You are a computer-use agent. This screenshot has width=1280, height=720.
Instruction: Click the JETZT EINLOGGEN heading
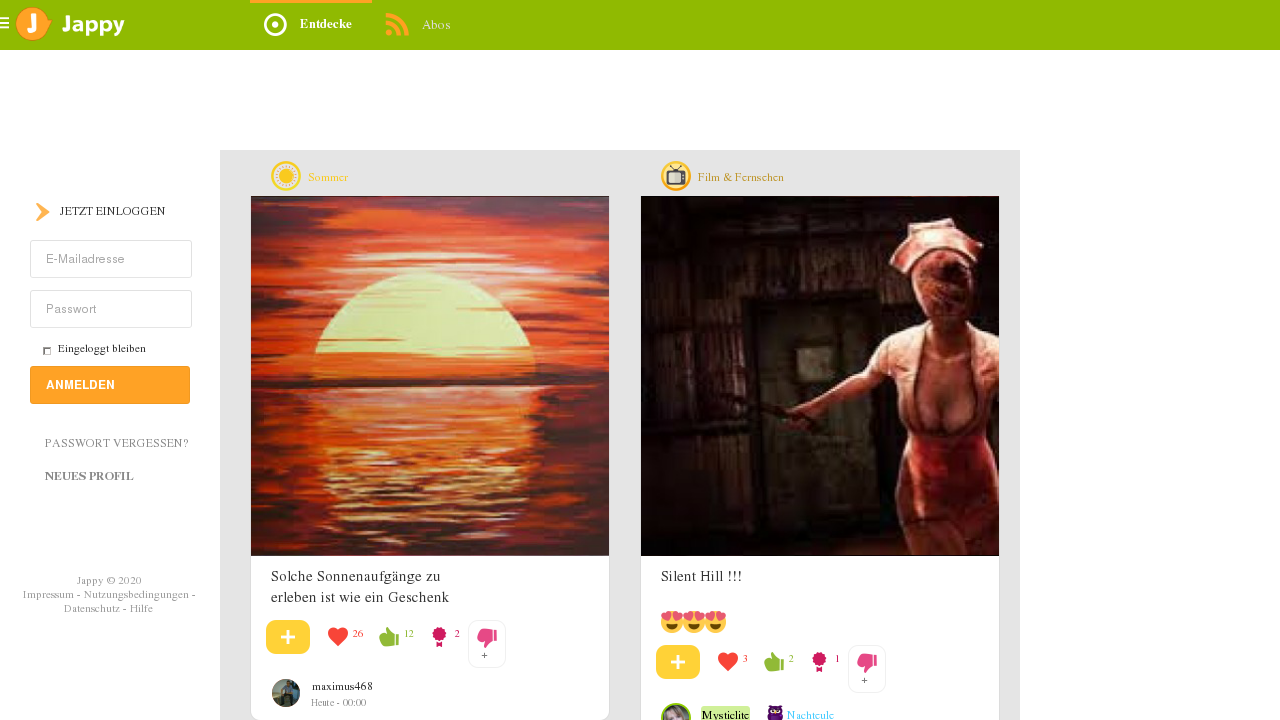pyautogui.click(x=112, y=212)
